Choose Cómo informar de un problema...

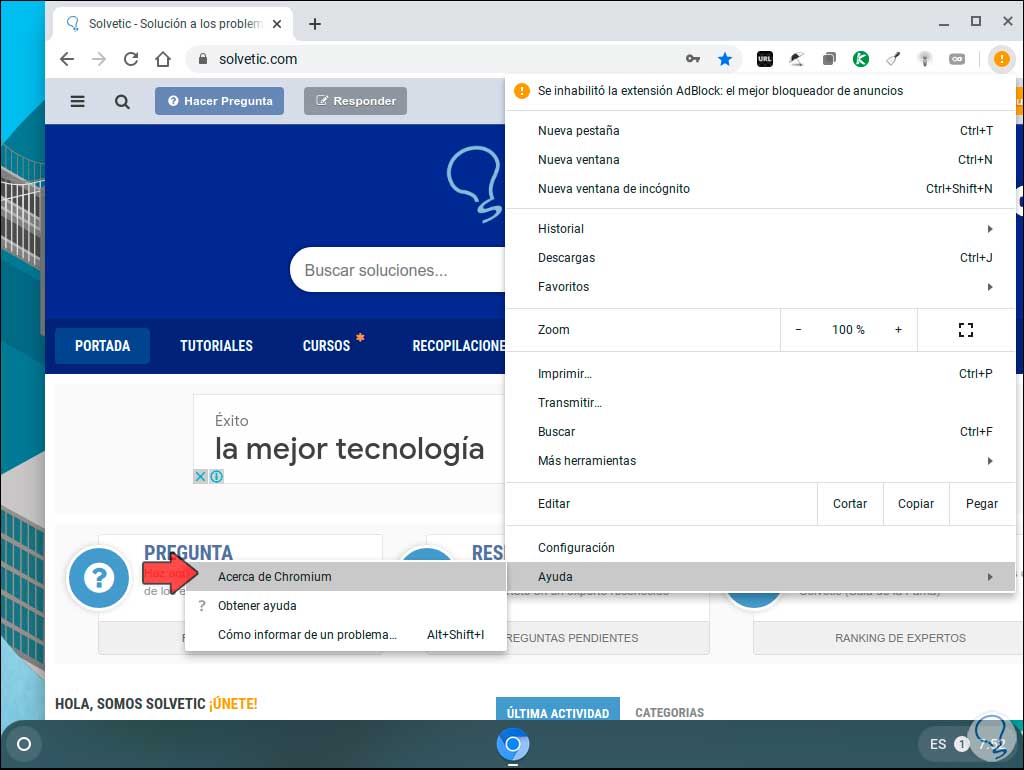point(345,635)
